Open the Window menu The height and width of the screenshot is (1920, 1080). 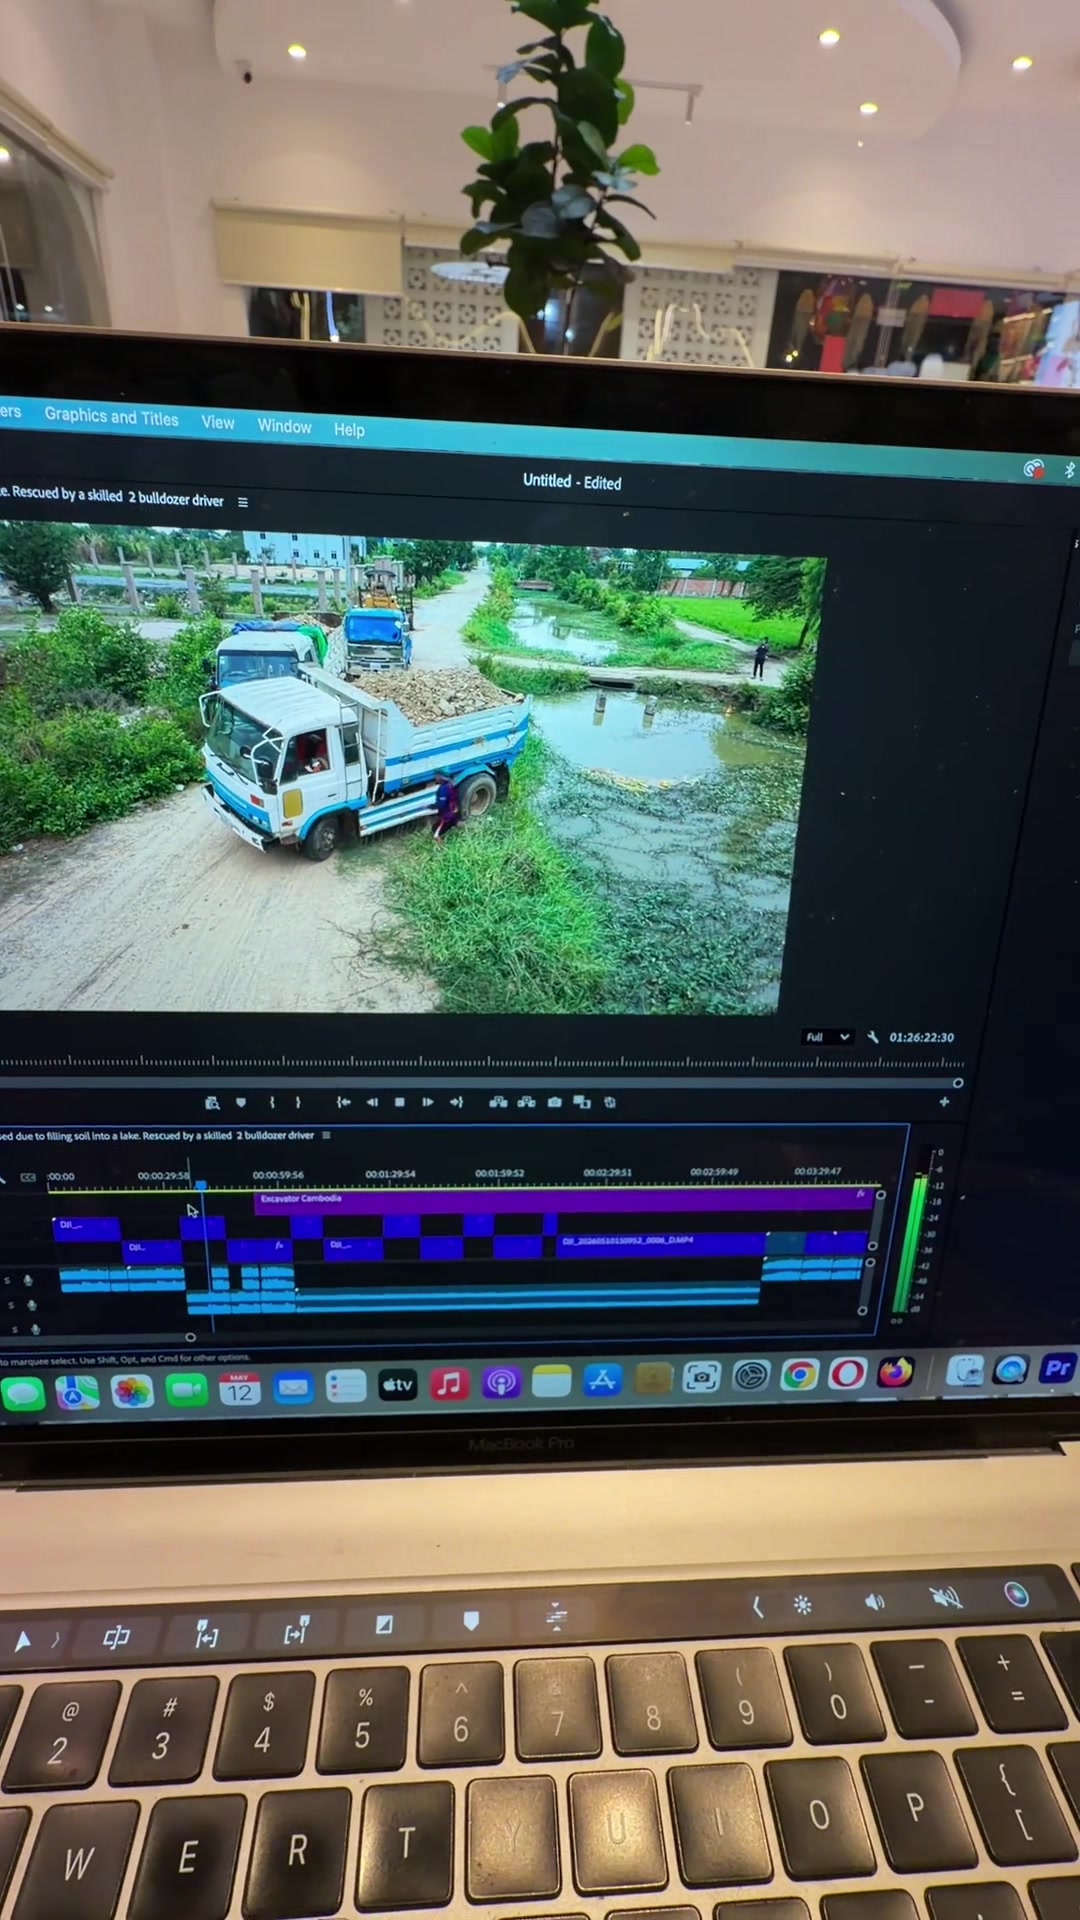pos(285,426)
